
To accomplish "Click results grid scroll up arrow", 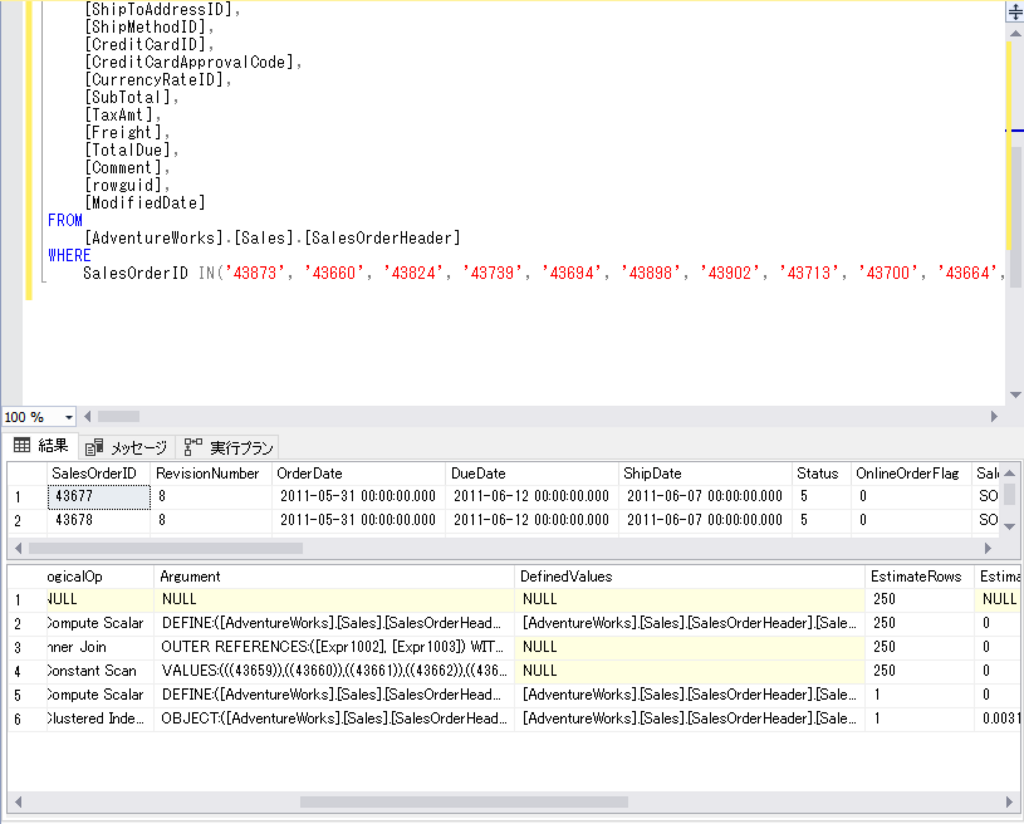I will tap(1010, 473).
